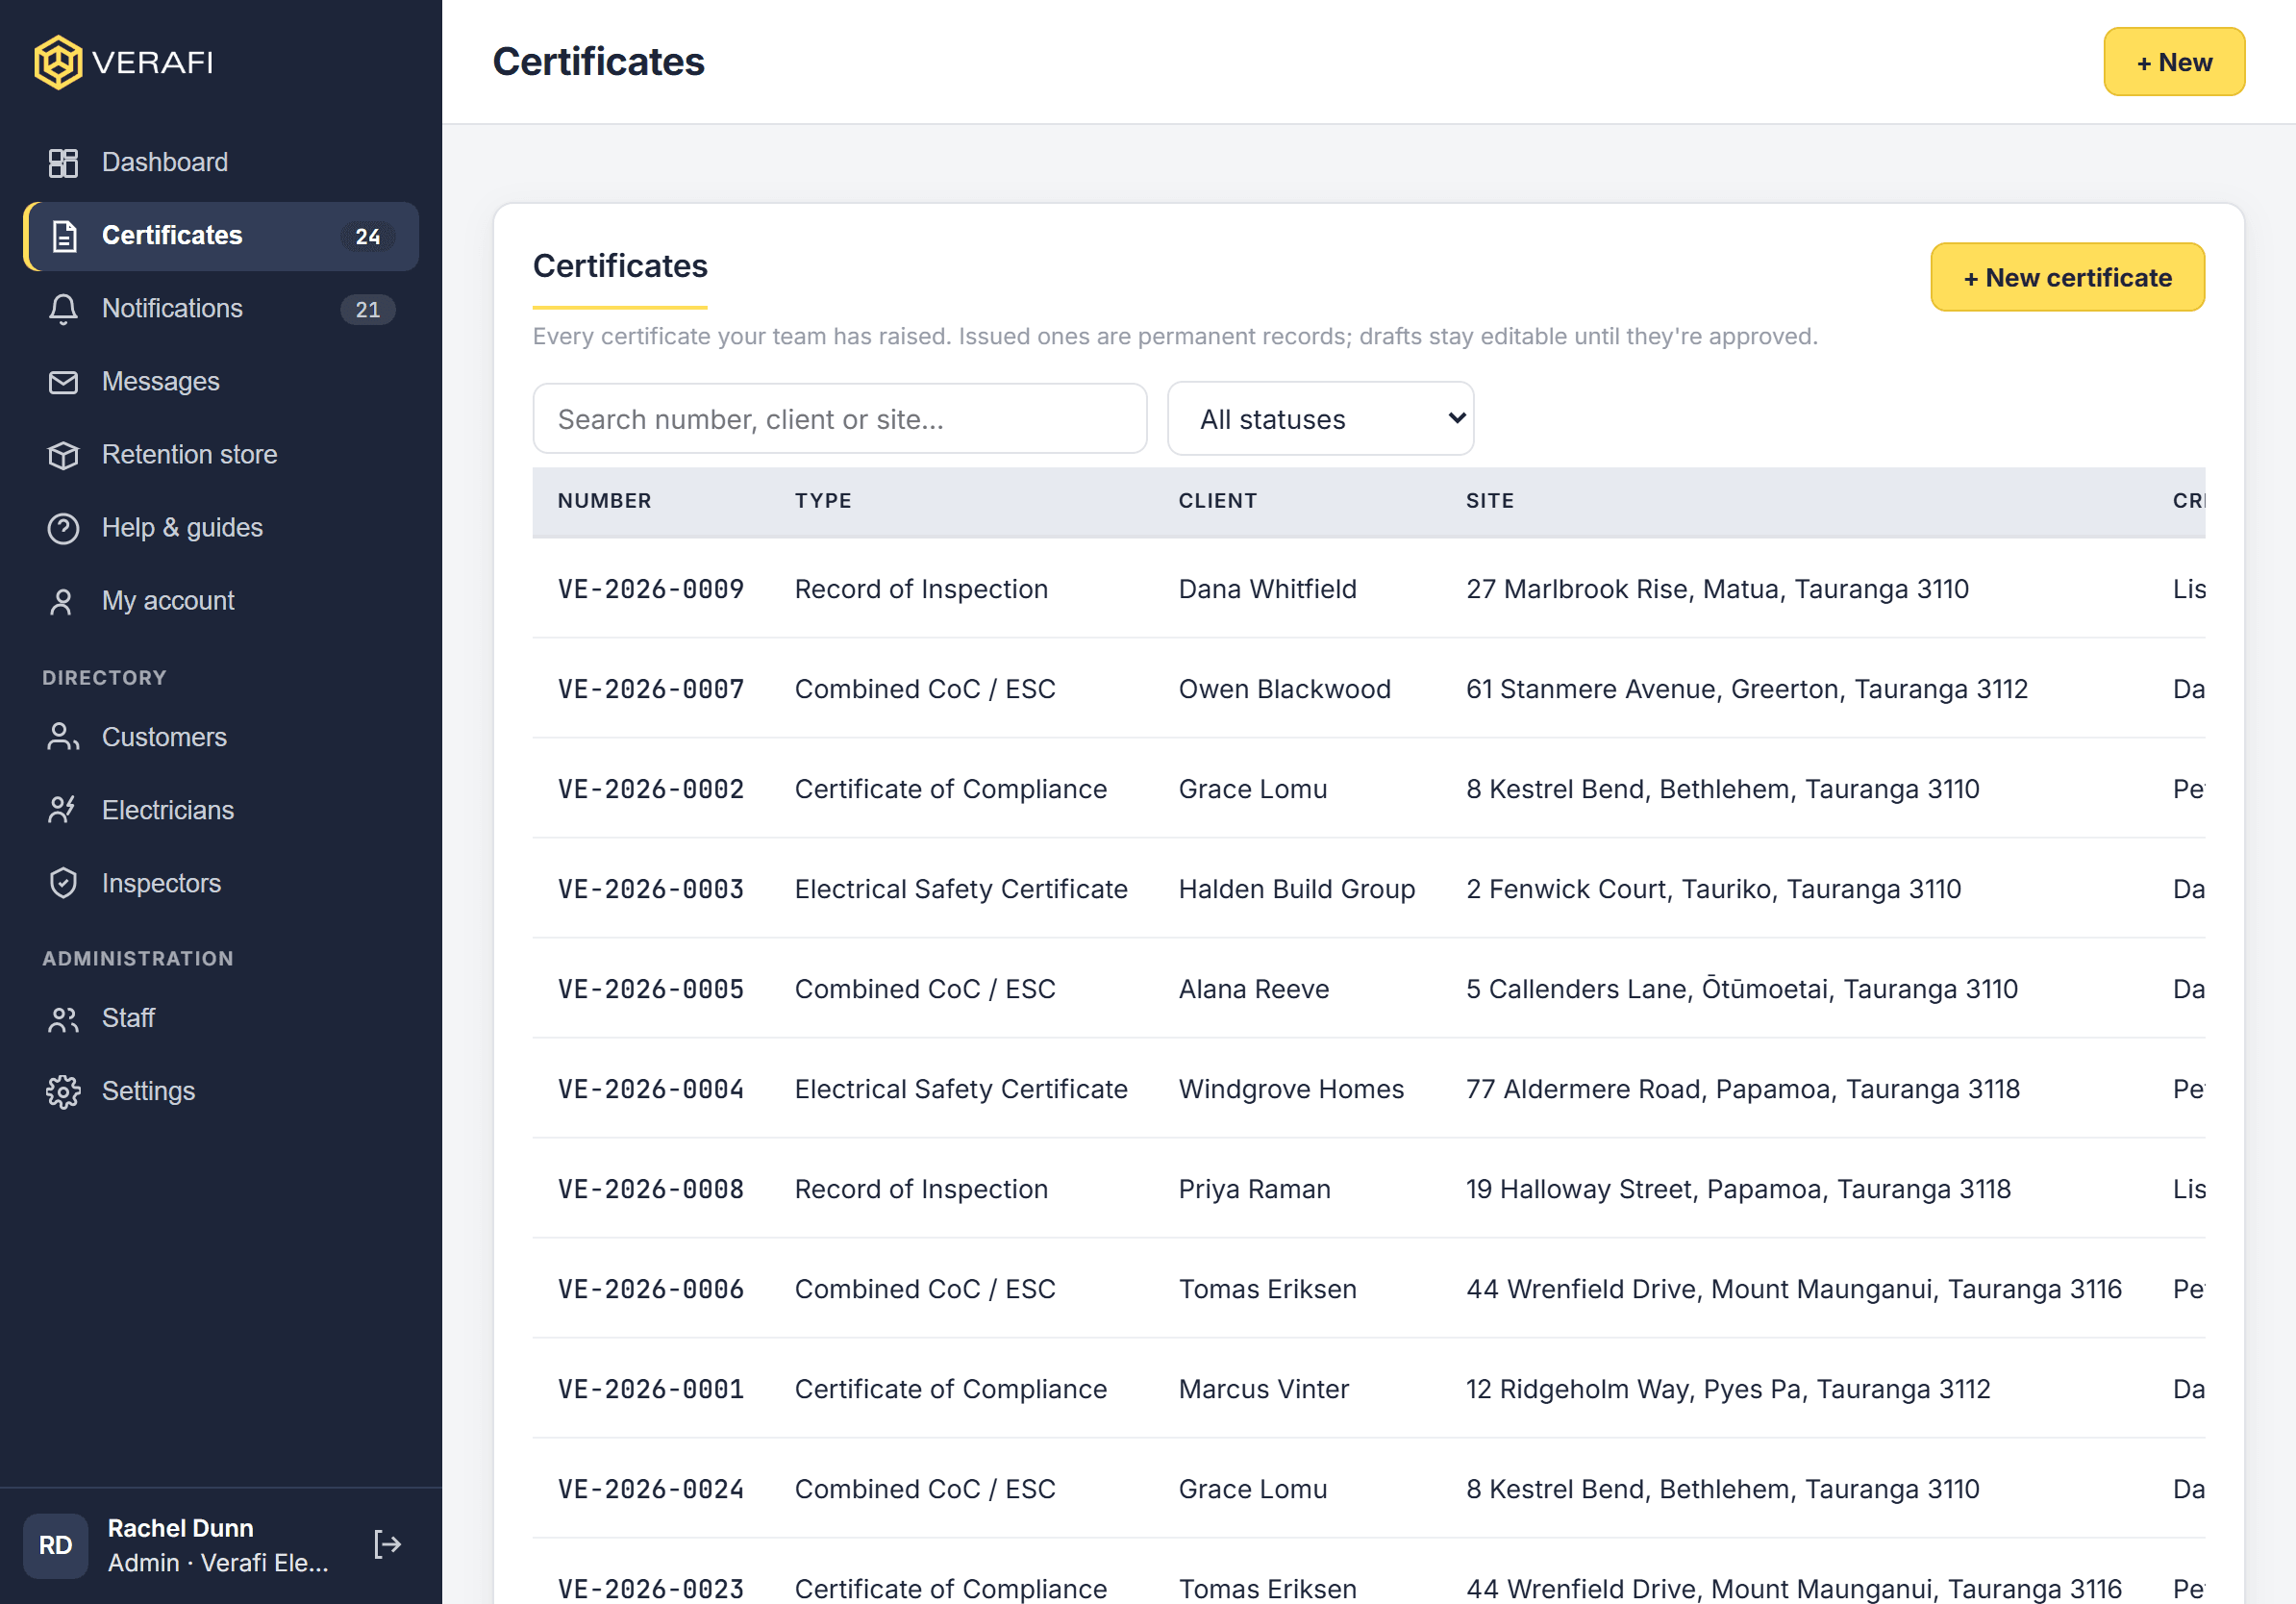The height and width of the screenshot is (1604, 2296).
Task: Click the 24 badge beside Certificates
Action: click(367, 237)
